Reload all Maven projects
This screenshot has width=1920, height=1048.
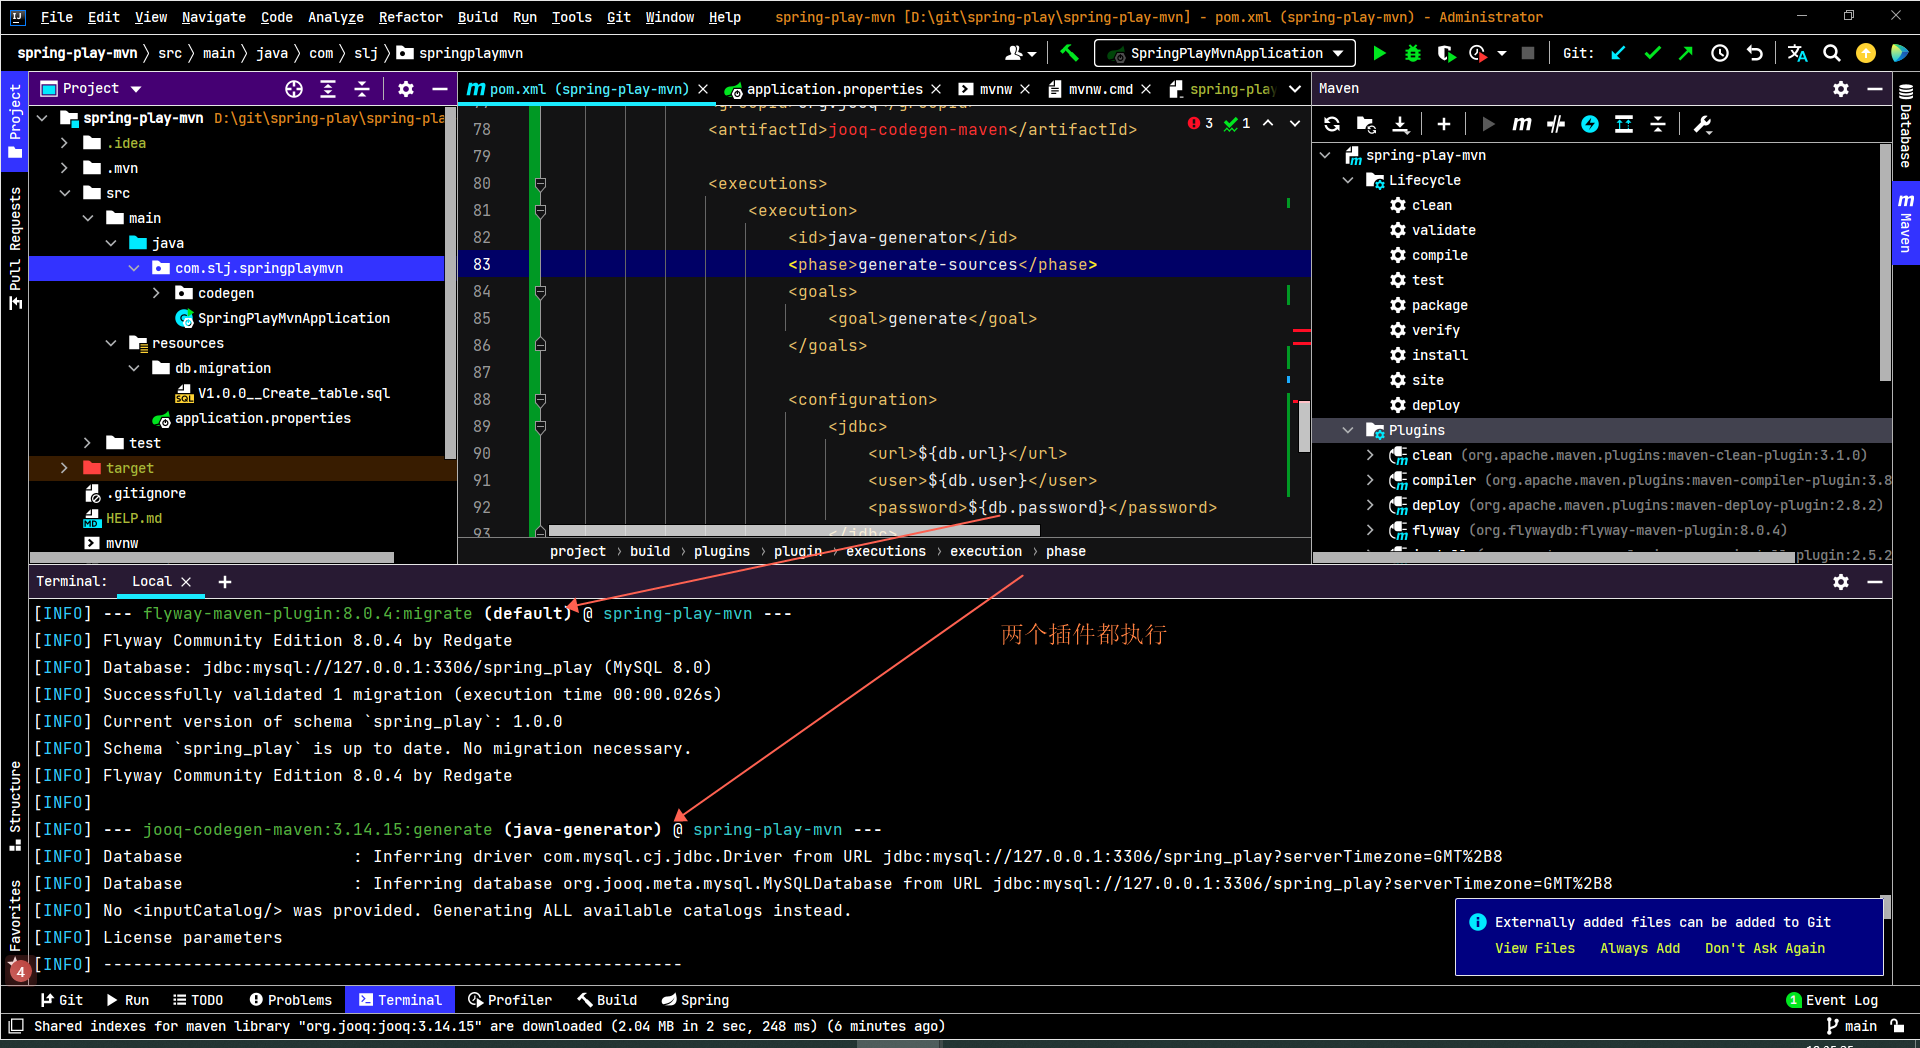pyautogui.click(x=1332, y=124)
